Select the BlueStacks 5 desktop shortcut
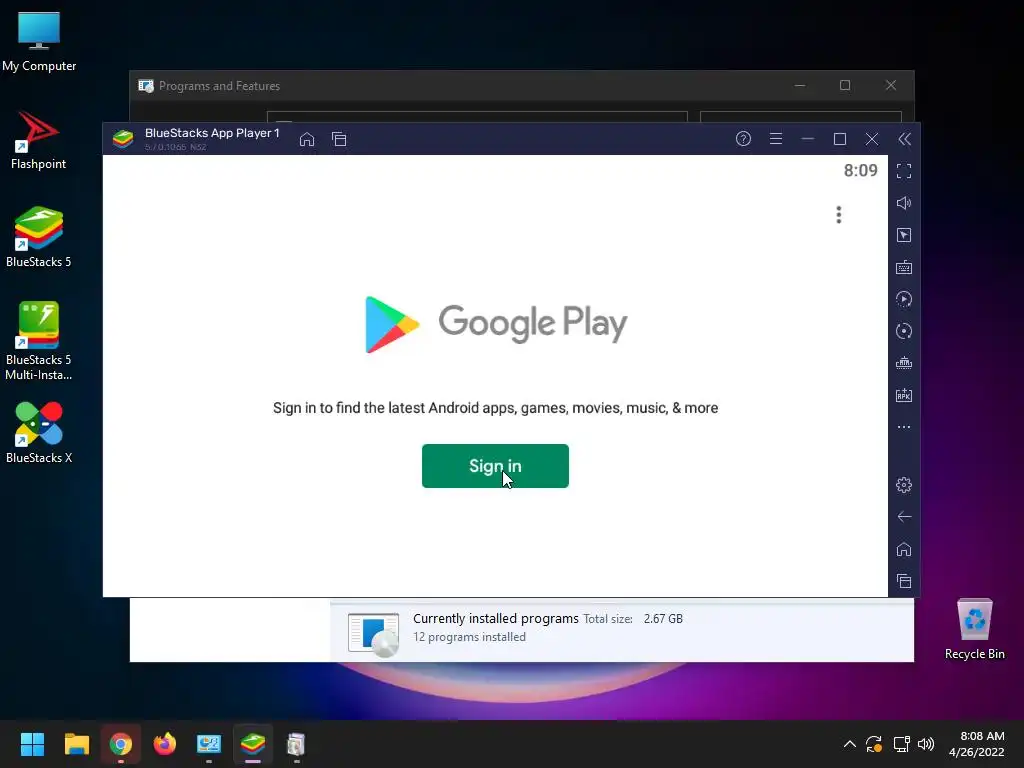 39,237
